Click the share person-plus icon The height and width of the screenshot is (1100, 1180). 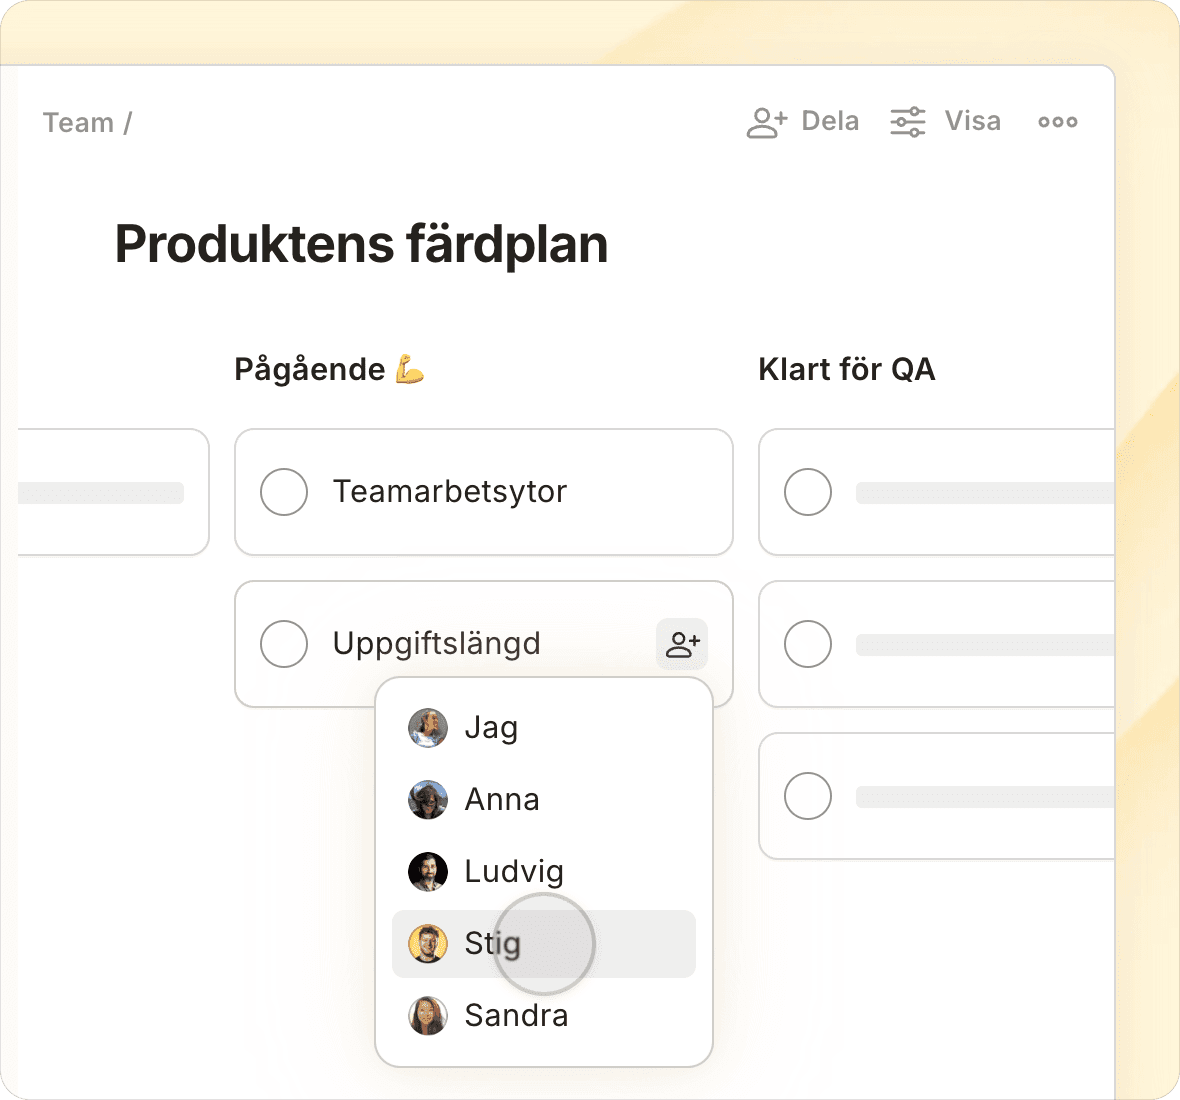[x=767, y=122]
